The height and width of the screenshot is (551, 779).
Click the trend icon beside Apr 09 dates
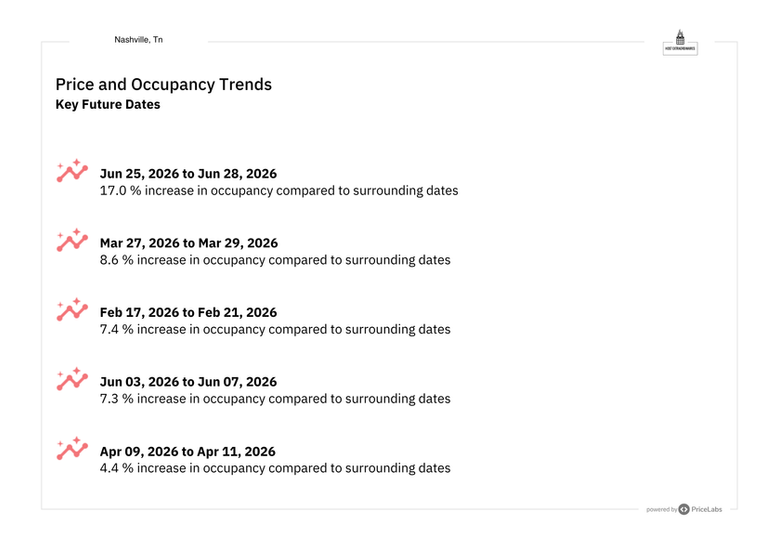pyautogui.click(x=72, y=448)
